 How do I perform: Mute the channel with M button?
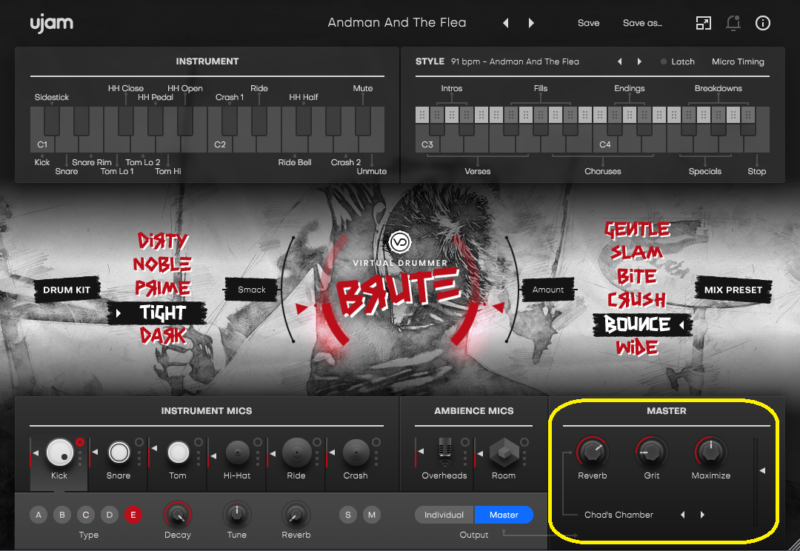click(x=371, y=515)
